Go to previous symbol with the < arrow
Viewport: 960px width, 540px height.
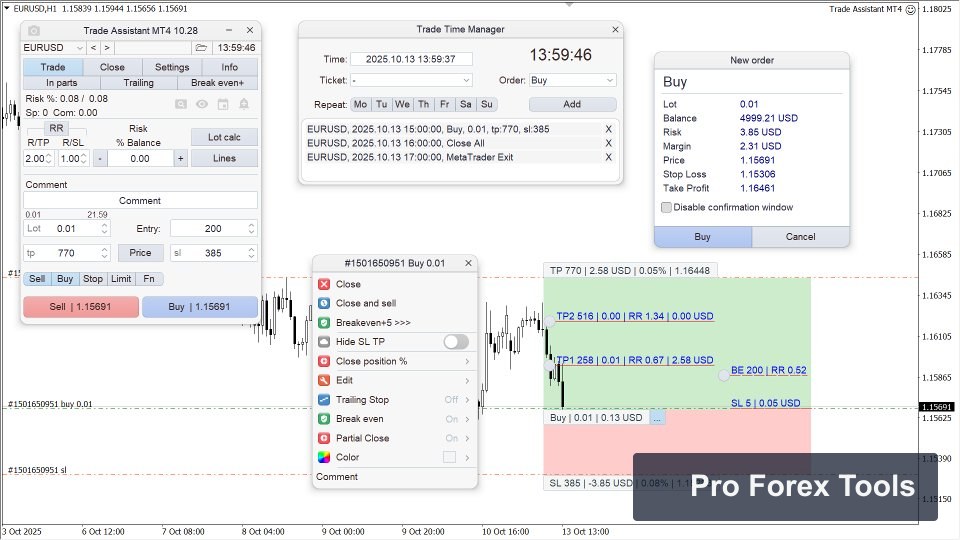coord(93,48)
